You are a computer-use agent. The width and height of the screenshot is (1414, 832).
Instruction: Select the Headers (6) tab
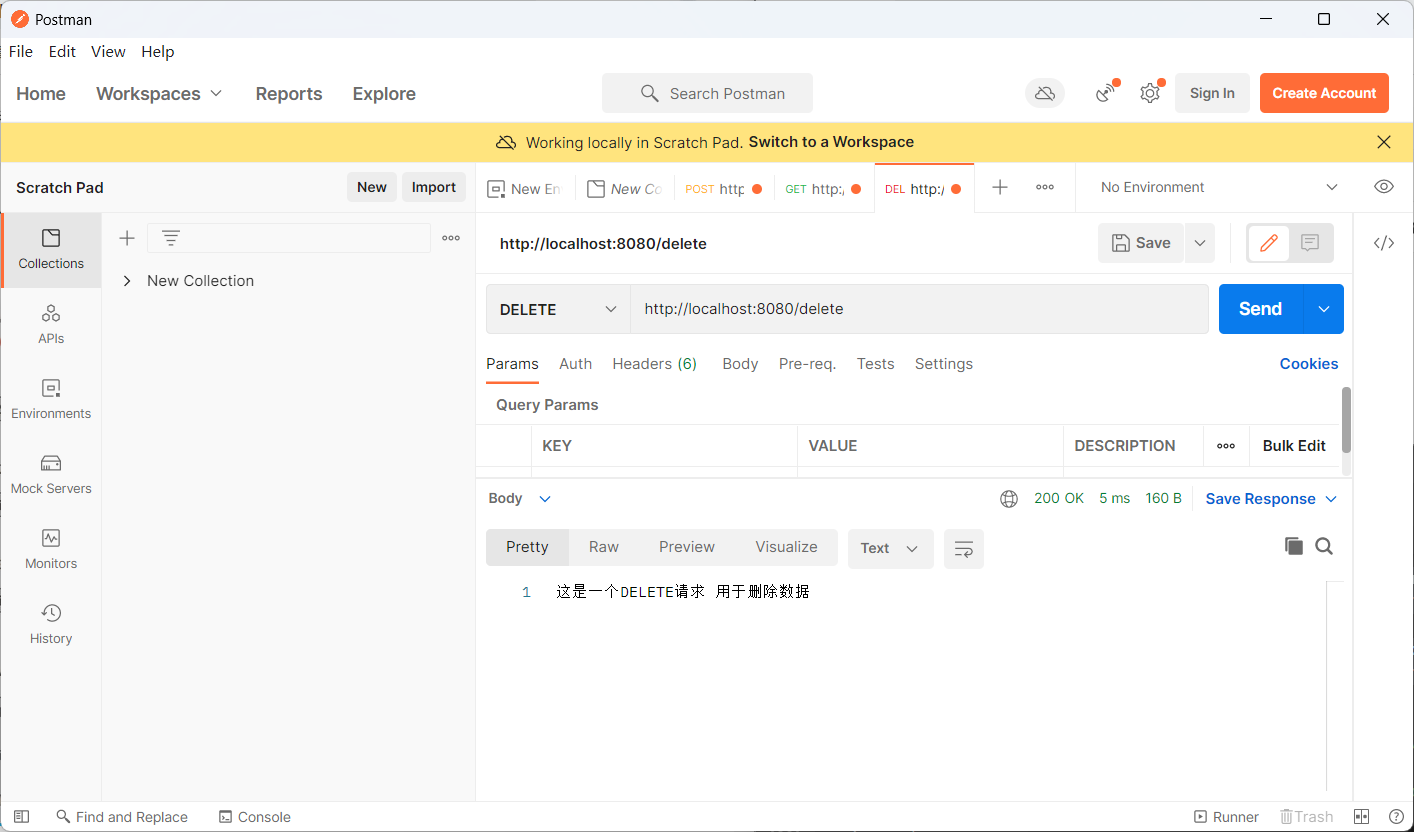pyautogui.click(x=654, y=364)
